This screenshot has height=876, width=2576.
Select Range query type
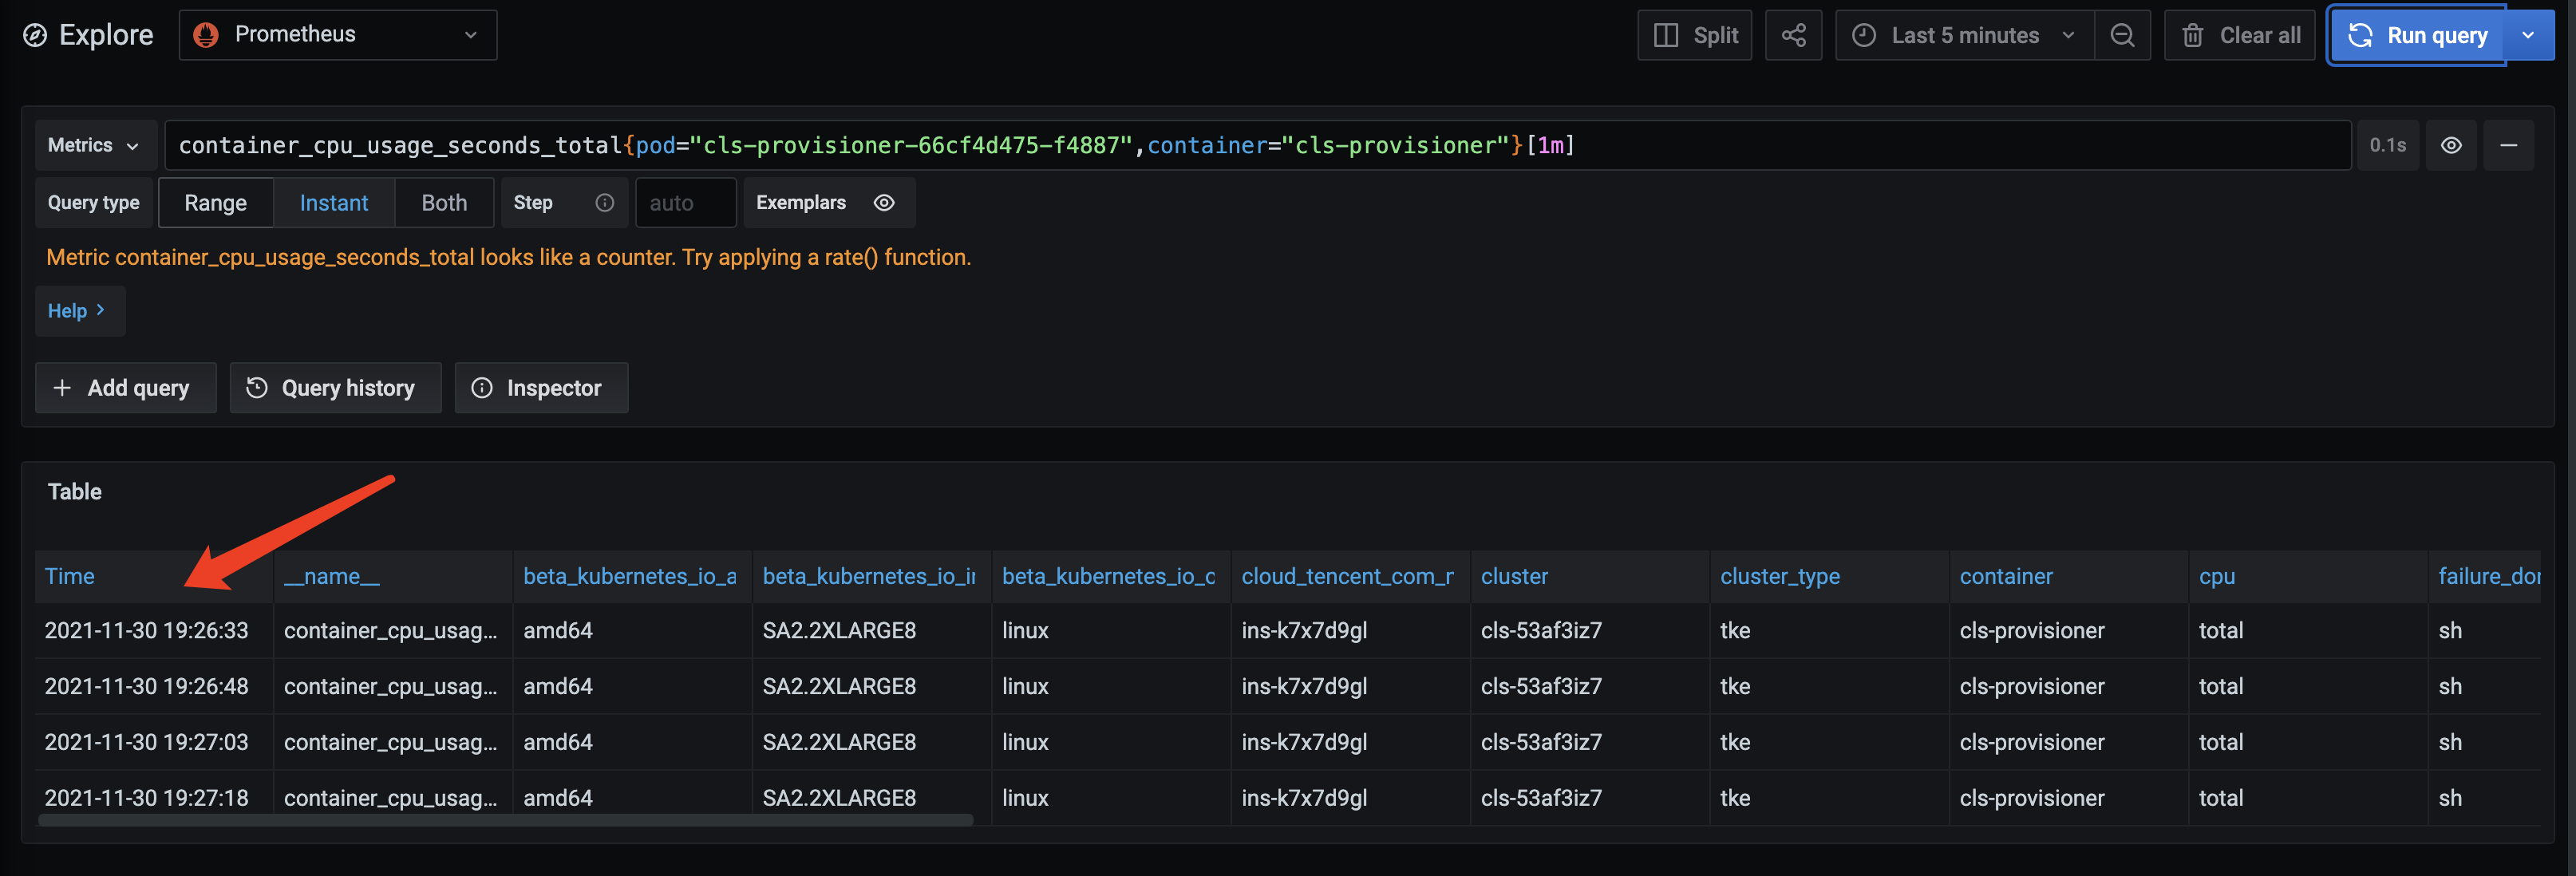point(216,203)
